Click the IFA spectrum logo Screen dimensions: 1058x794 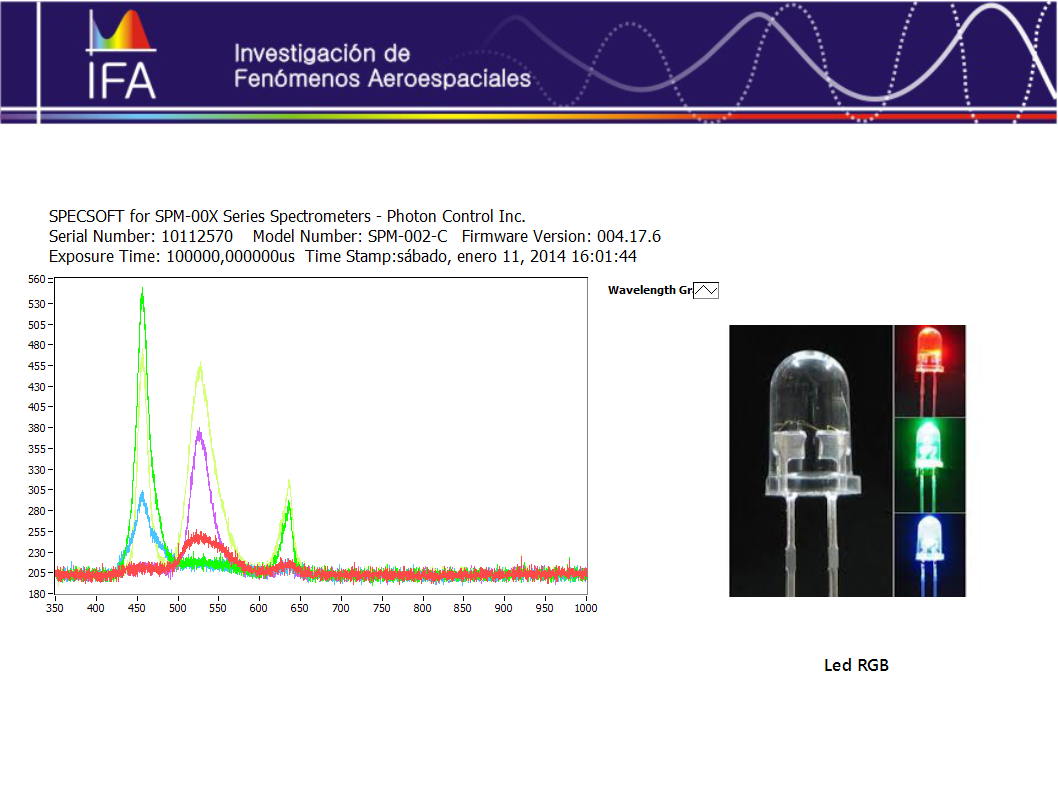(121, 54)
